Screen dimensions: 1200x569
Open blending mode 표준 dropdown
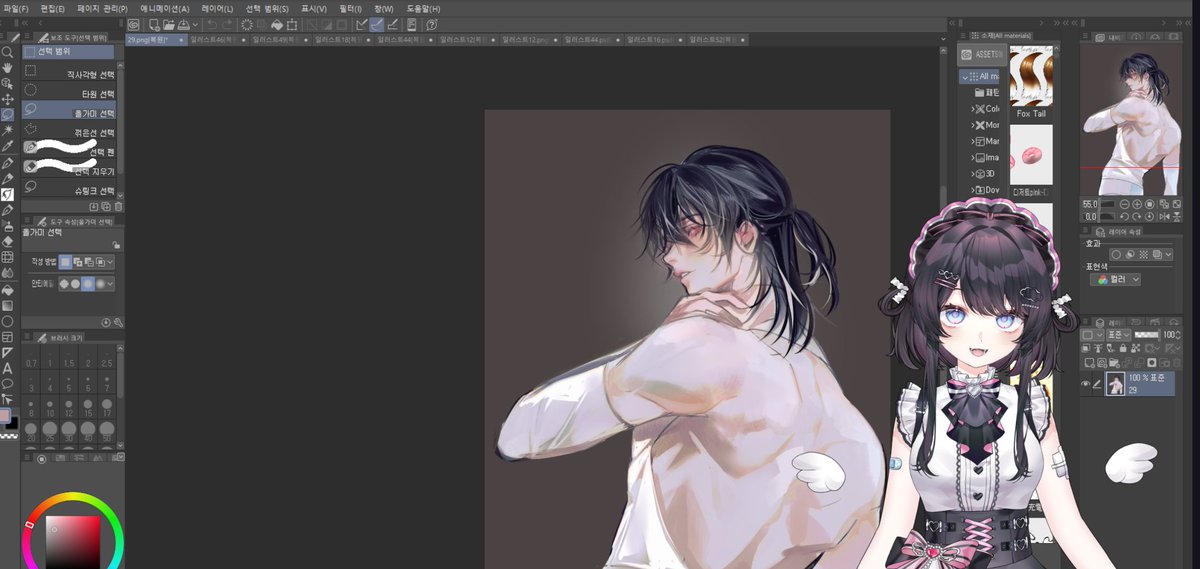(x=1118, y=335)
